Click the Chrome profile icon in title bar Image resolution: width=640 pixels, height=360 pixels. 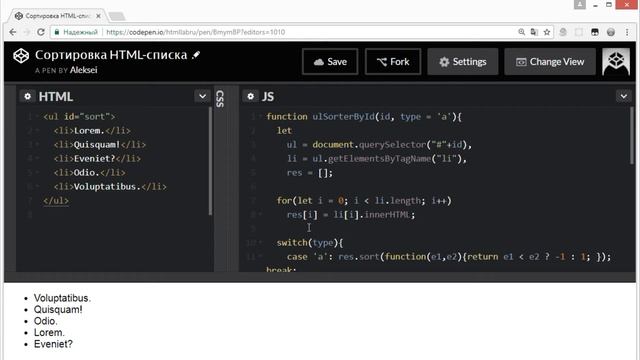point(580,4)
